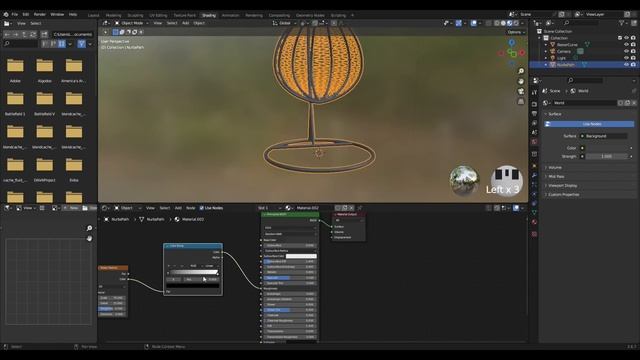Toggle viewport overlays icon
640x360 pixels.
[x=473, y=23]
